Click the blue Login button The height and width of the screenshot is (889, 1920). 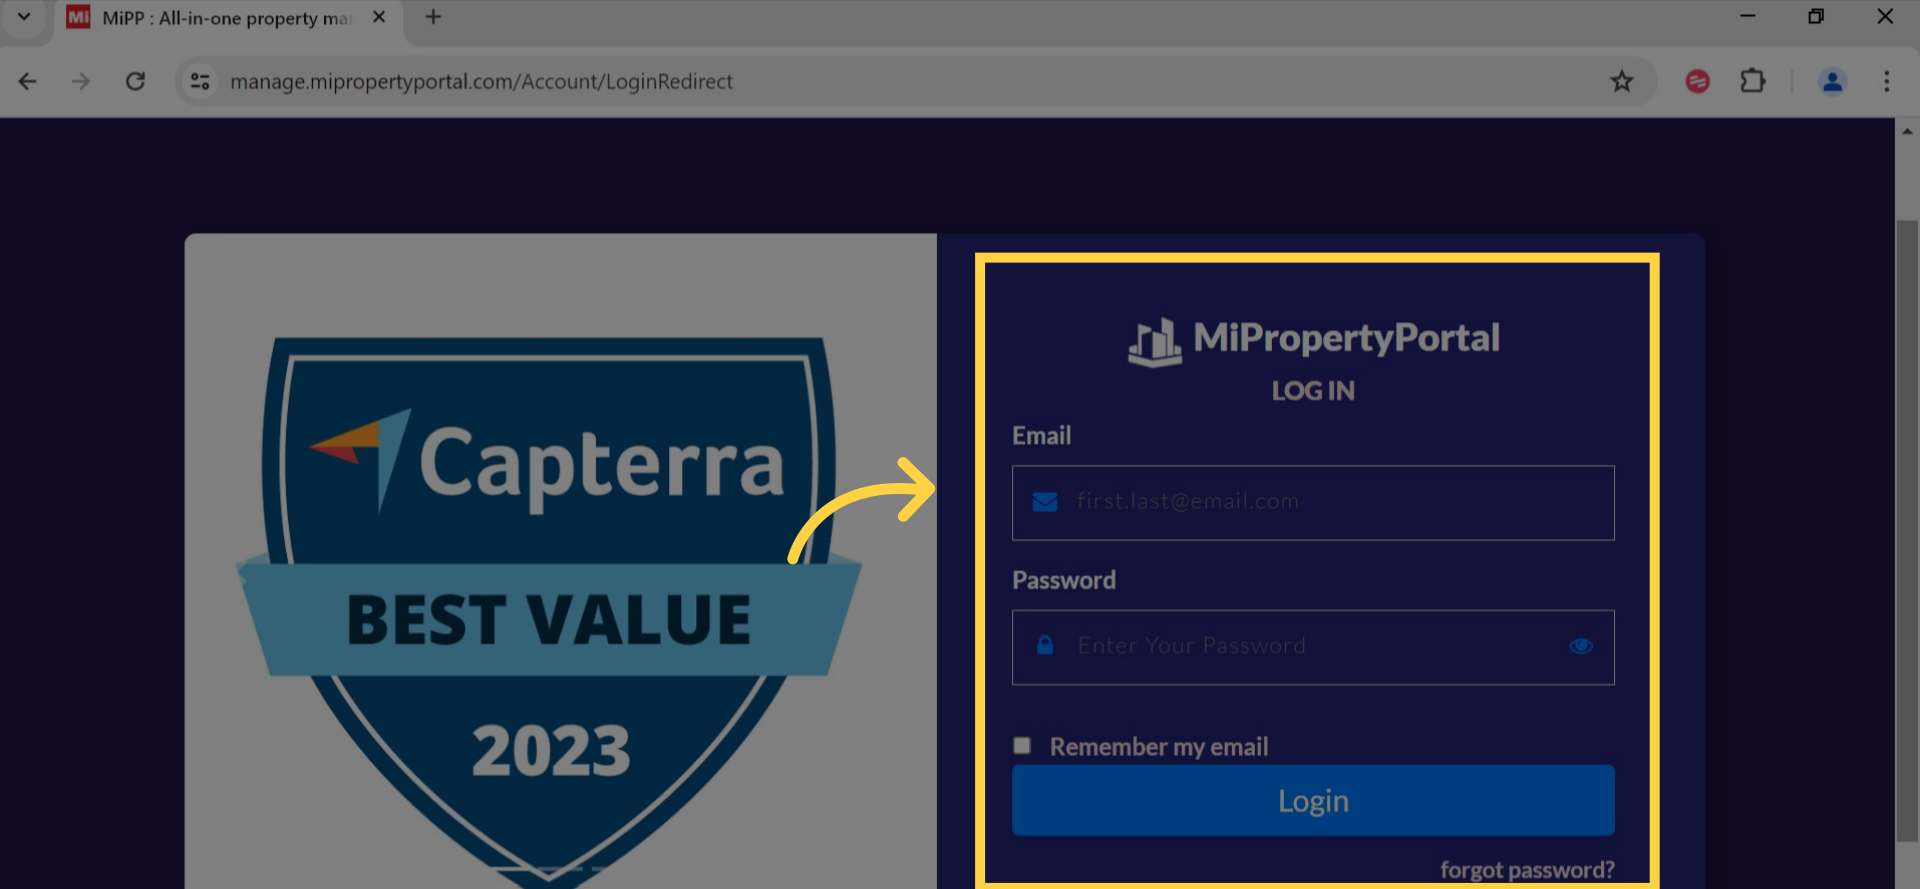1312,800
